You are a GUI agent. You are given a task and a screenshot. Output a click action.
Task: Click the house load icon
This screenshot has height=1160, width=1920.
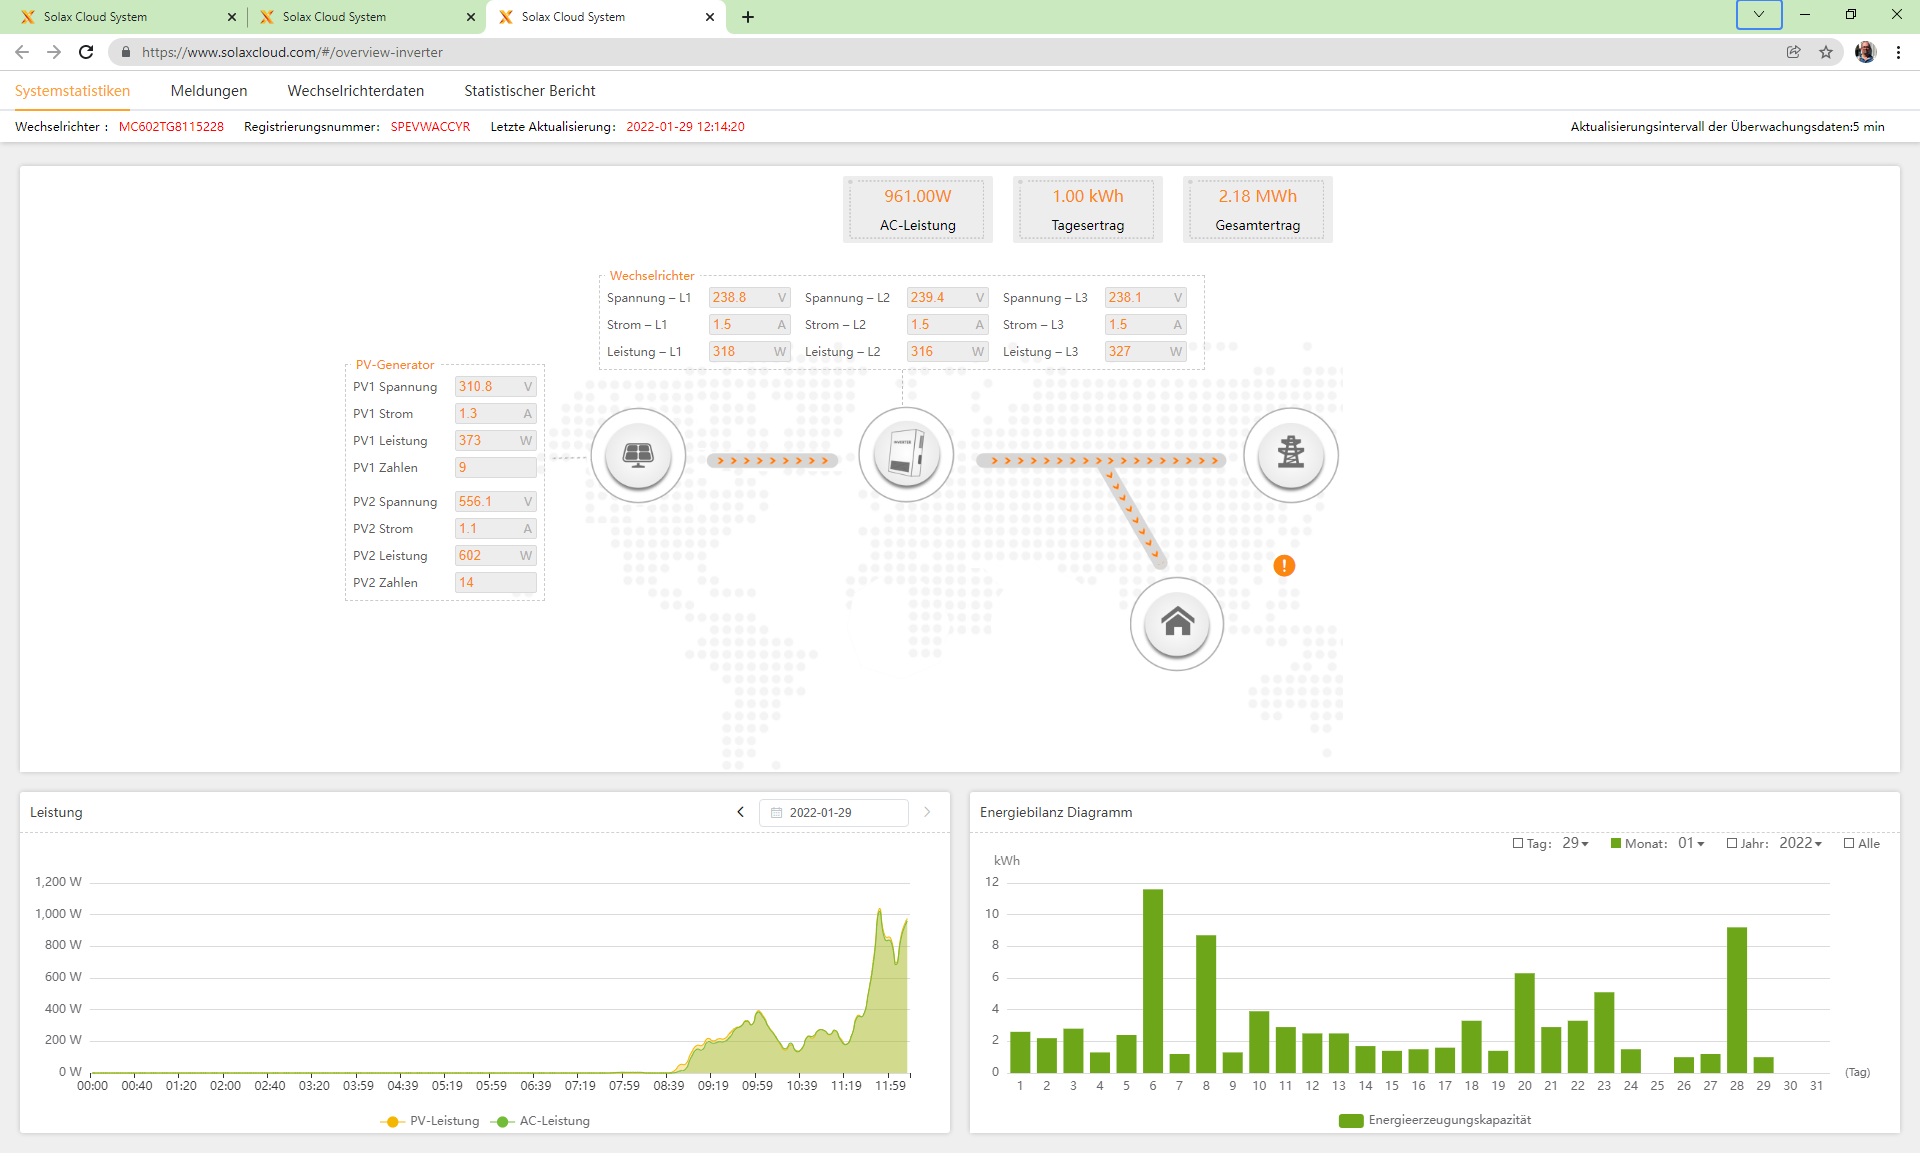click(1177, 624)
